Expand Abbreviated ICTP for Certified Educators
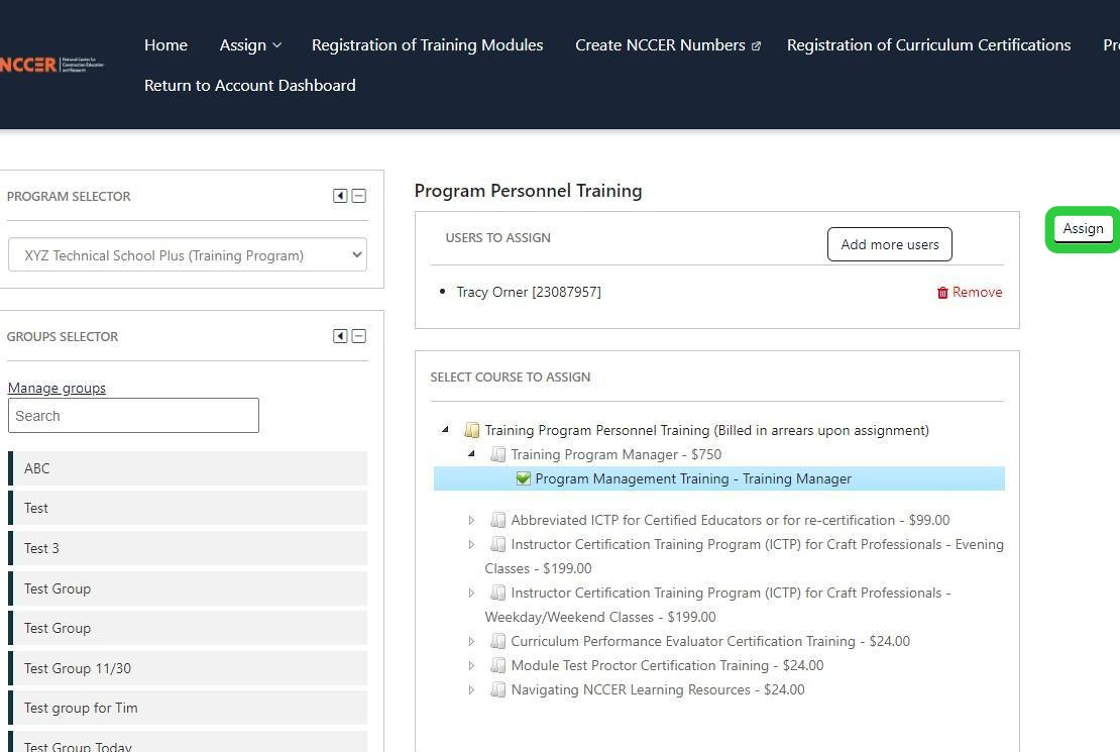Image resolution: width=1120 pixels, height=752 pixels. [x=472, y=520]
